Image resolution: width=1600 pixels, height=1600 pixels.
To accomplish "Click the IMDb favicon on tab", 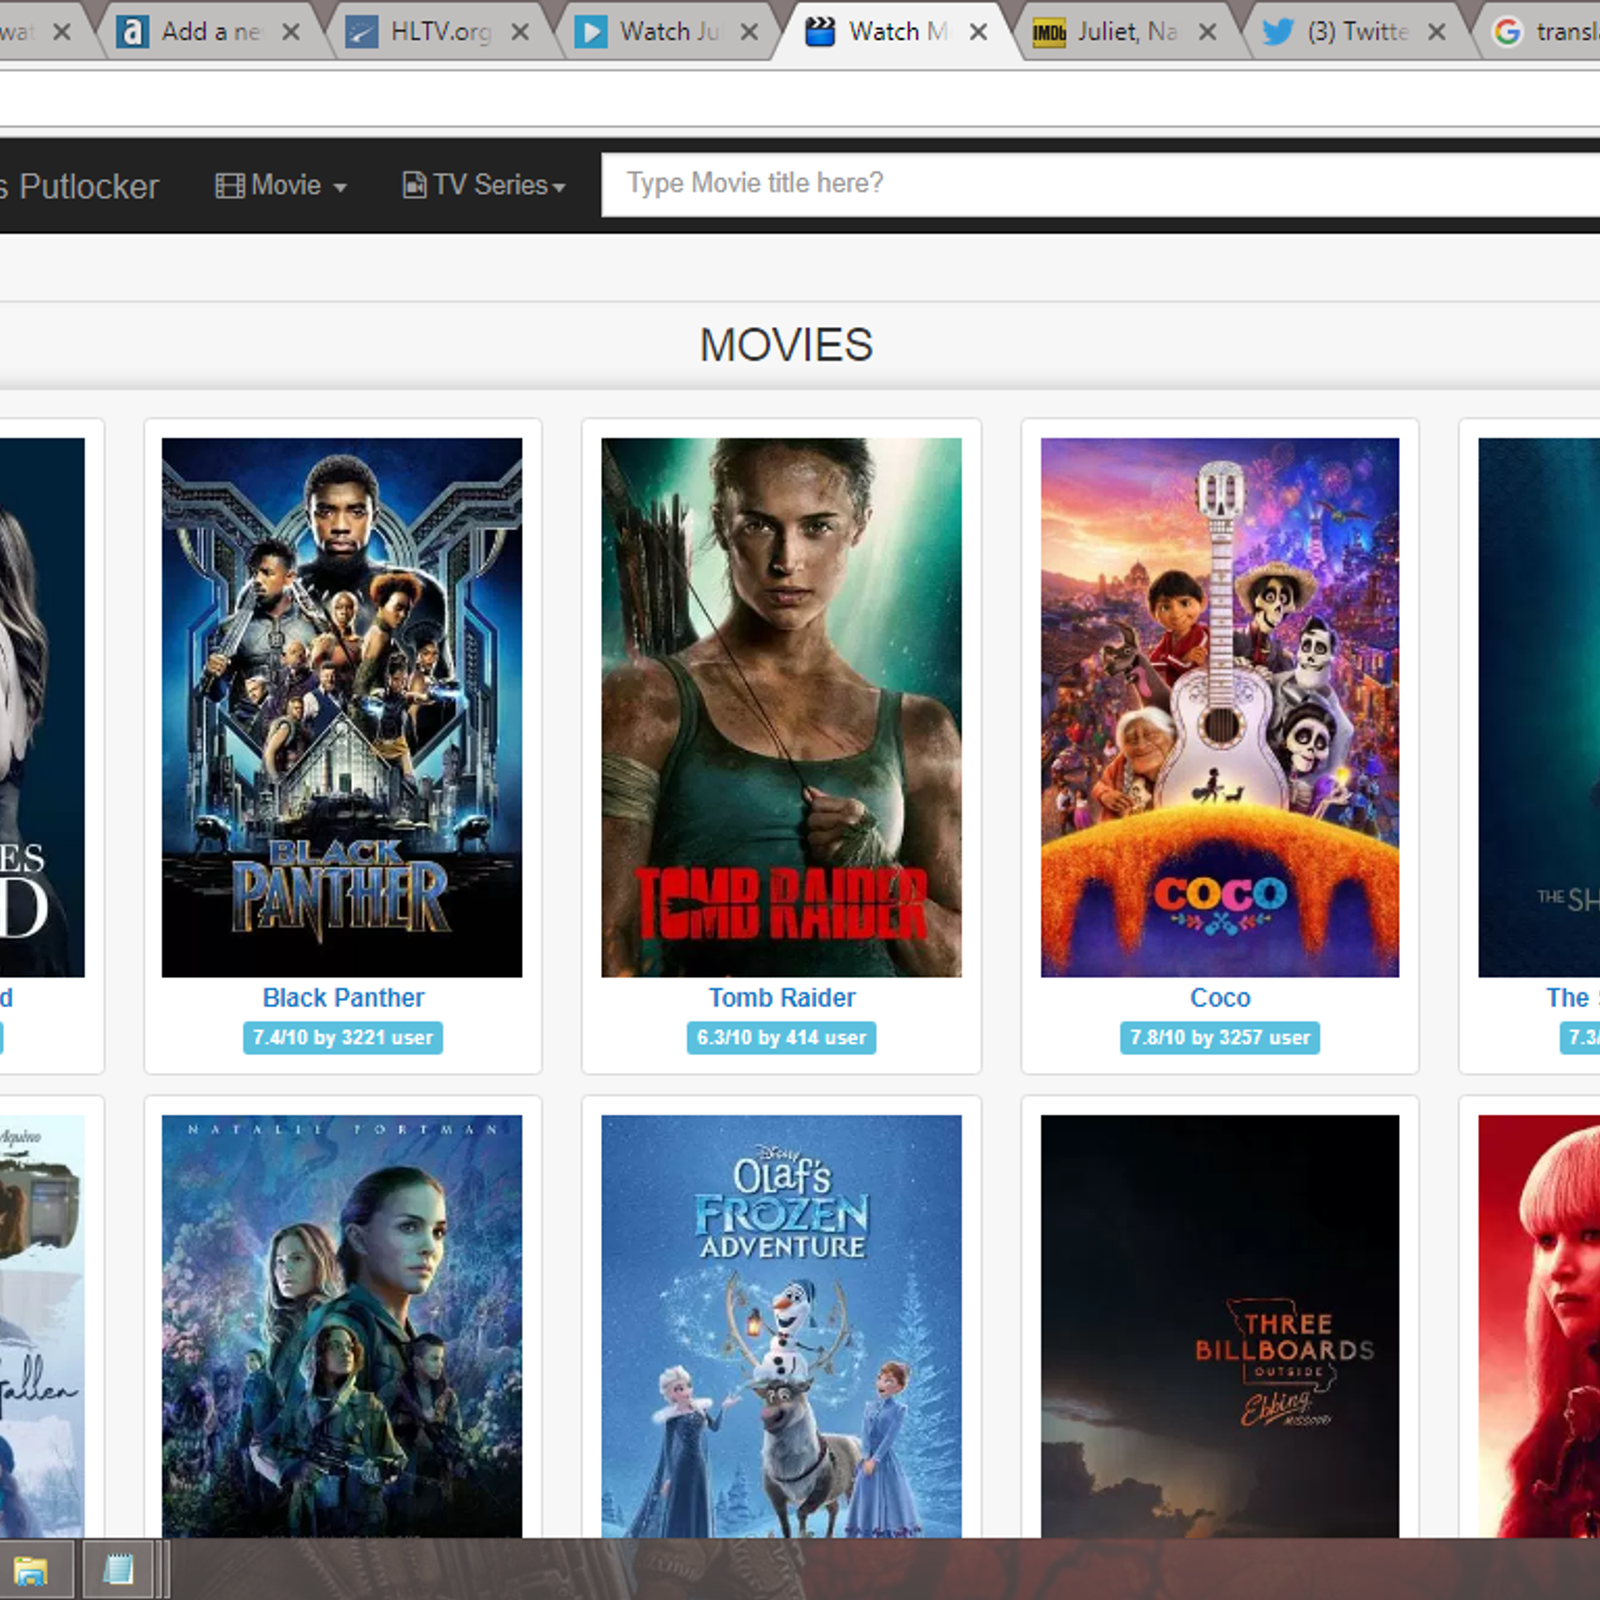I will (1048, 33).
